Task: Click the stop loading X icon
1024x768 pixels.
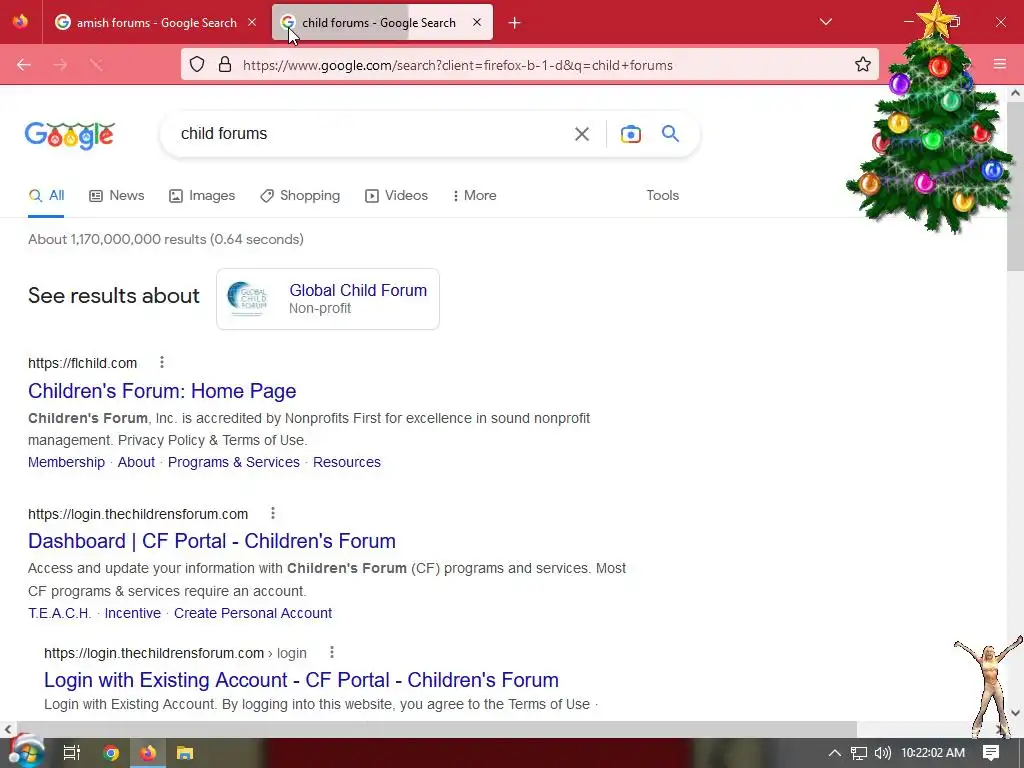Action: (96, 65)
